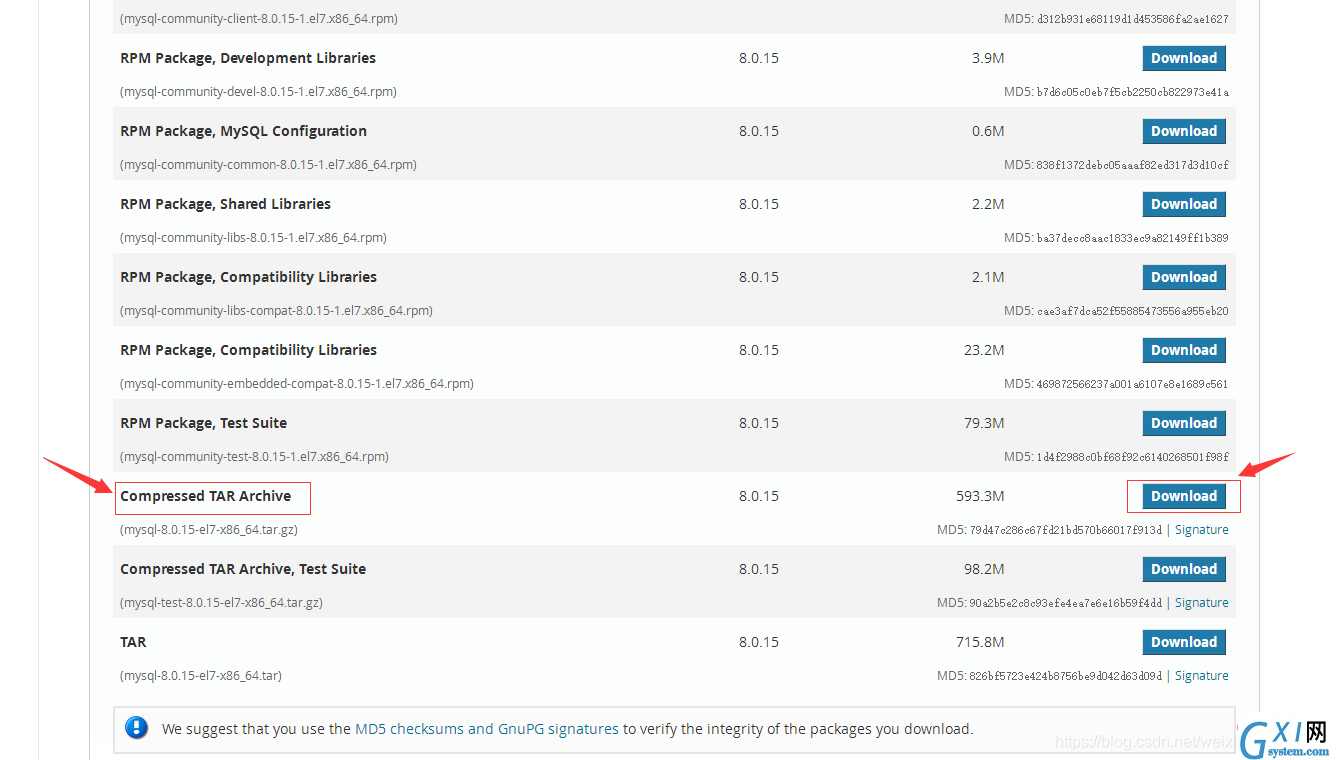The height and width of the screenshot is (760, 1336).
Task: Download the 593.3M Compressed TAR Archive
Action: (1184, 496)
